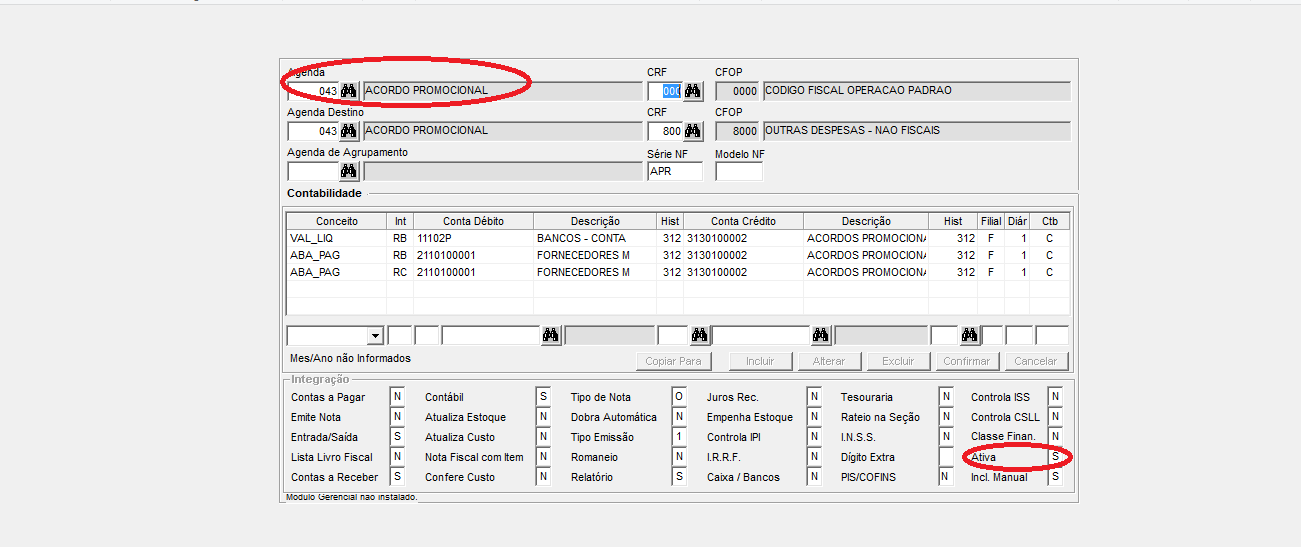Image resolution: width=1301 pixels, height=547 pixels.
Task: Click binoculars next to credit account entry field
Action: point(821,335)
